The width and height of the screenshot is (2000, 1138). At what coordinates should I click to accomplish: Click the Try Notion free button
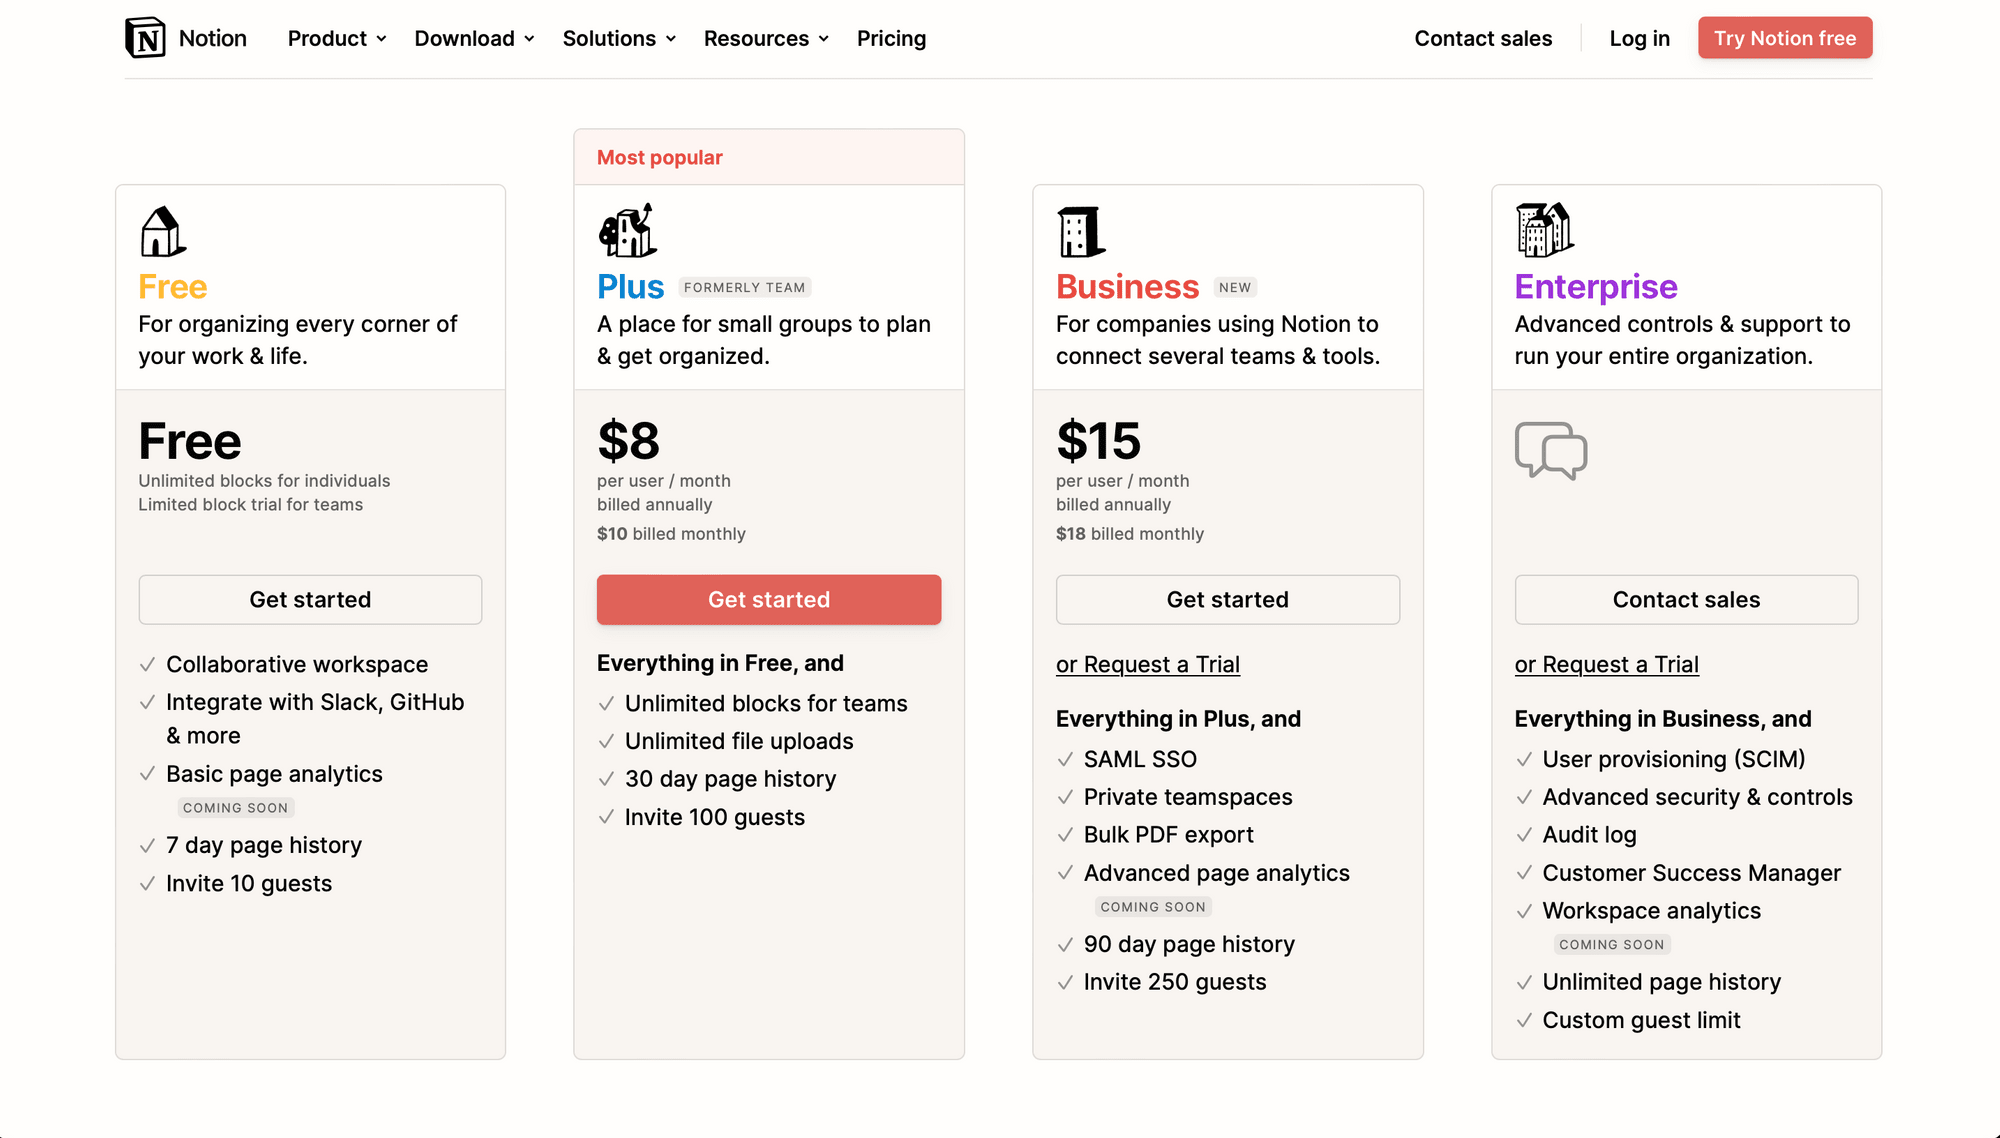pos(1785,38)
